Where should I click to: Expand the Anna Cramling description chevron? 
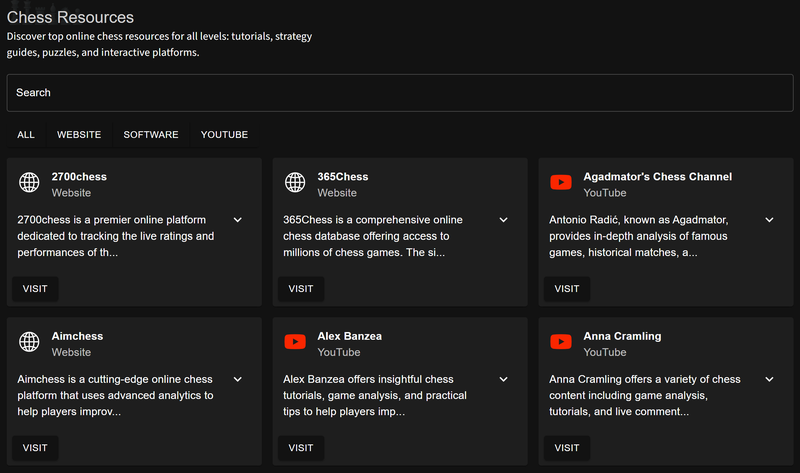(770, 380)
